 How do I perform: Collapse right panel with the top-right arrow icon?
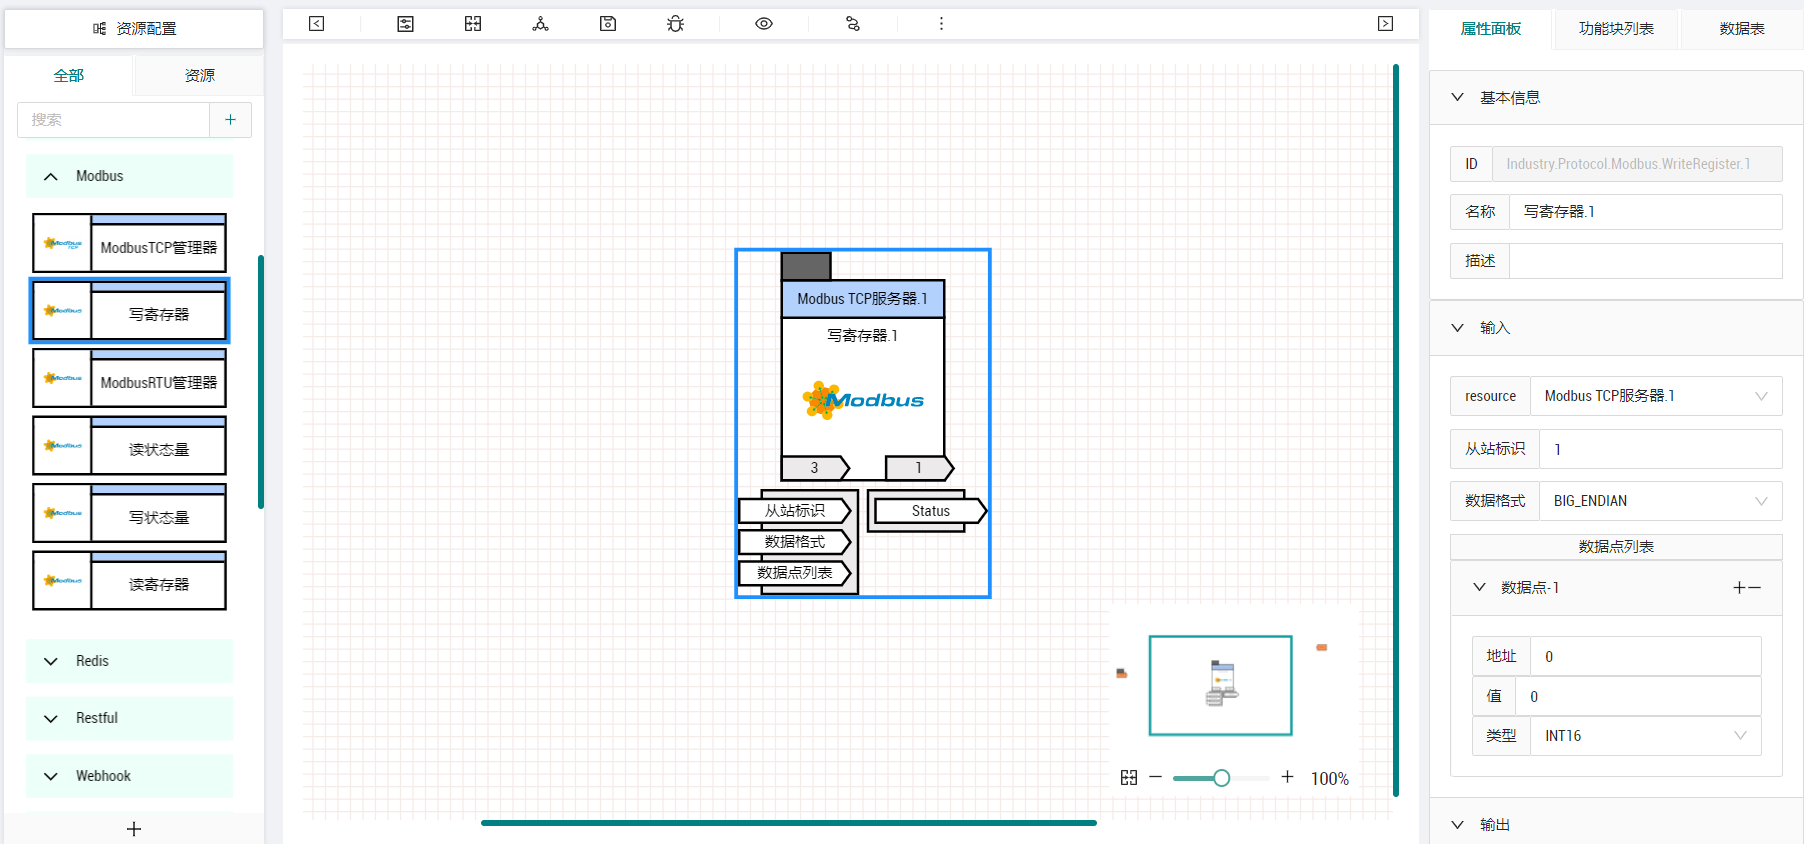point(1385,24)
